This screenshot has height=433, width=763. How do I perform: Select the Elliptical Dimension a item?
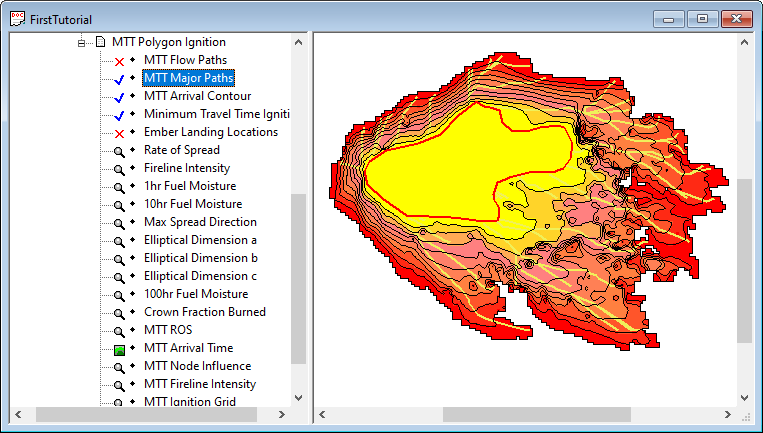[200, 240]
